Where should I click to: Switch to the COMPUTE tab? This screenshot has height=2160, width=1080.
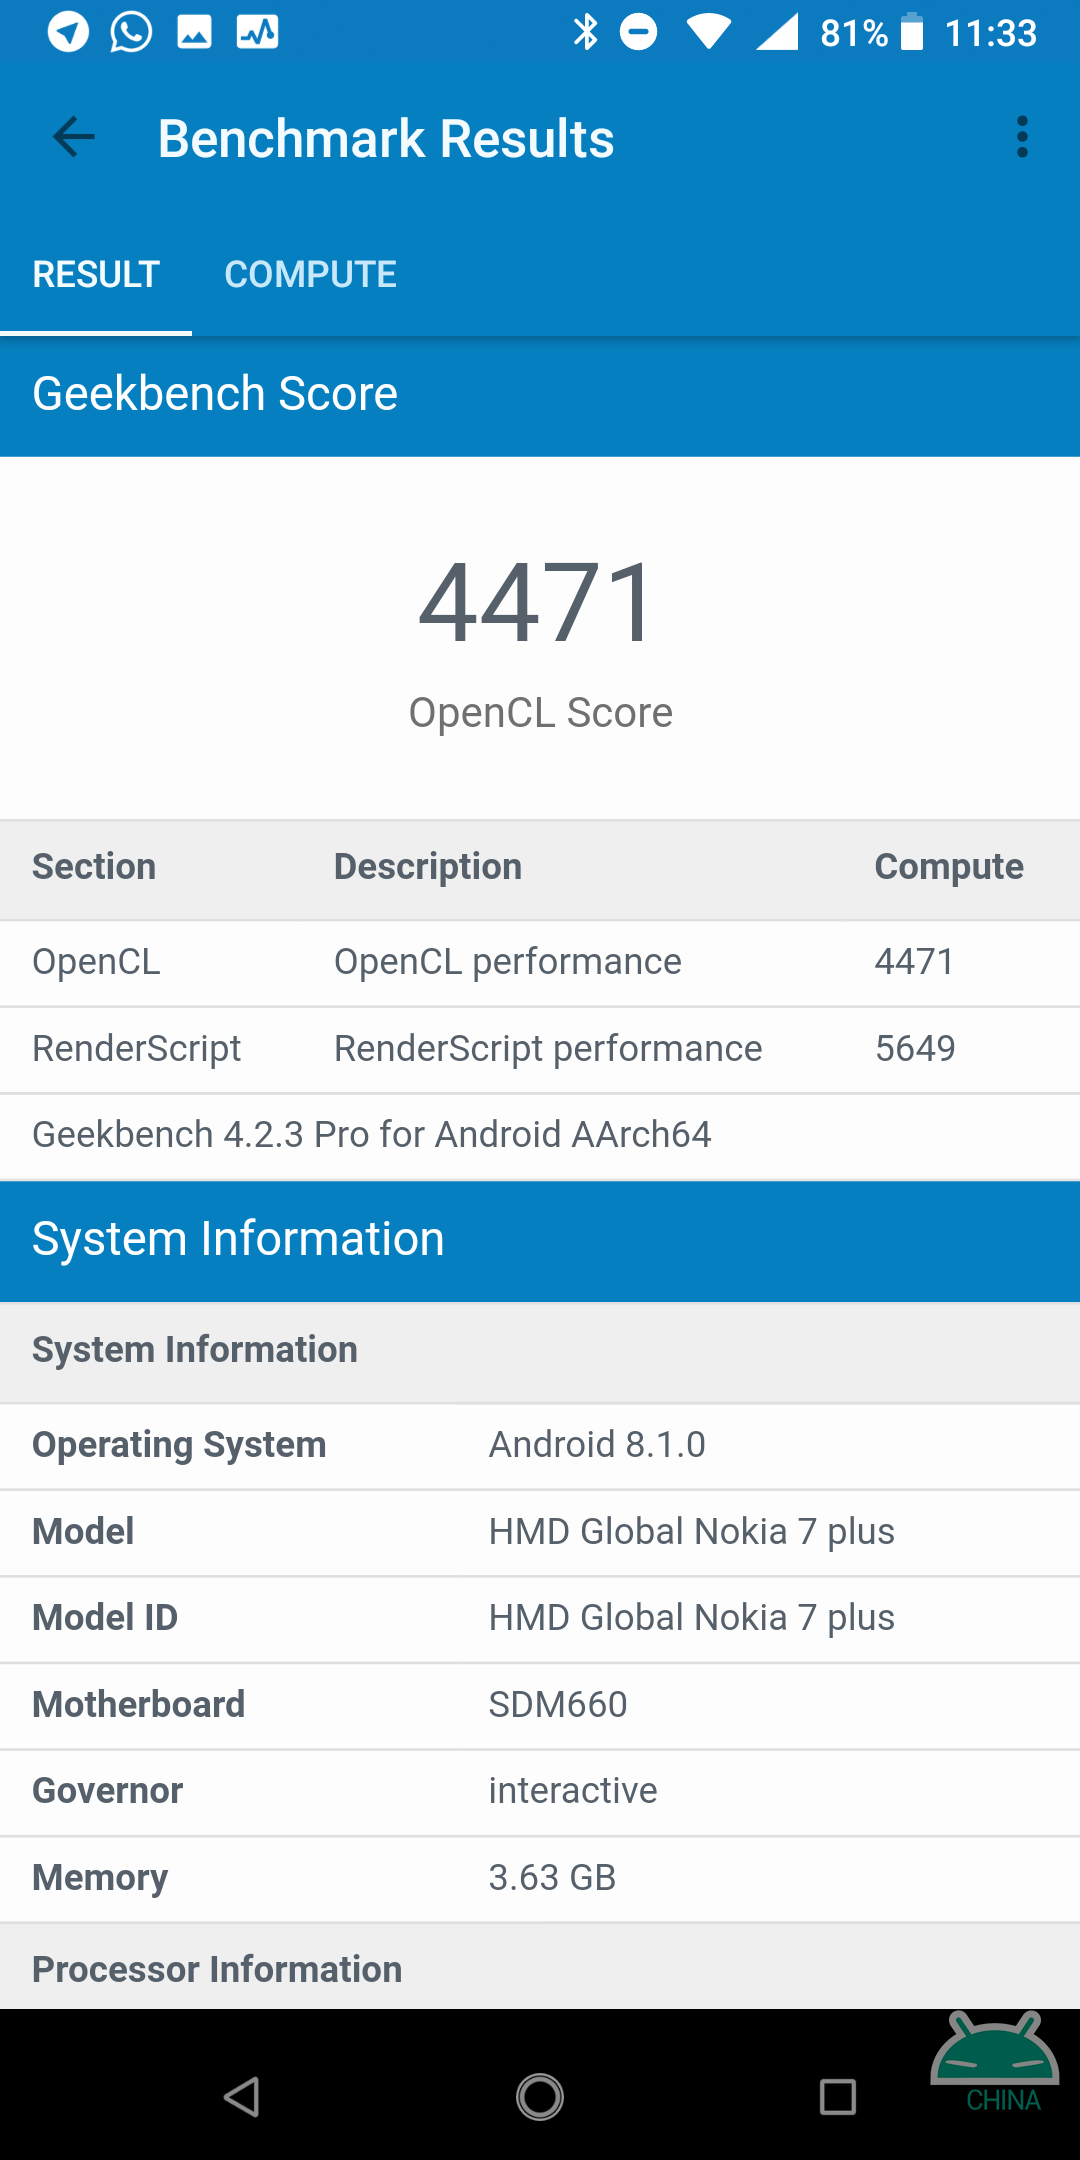point(310,274)
